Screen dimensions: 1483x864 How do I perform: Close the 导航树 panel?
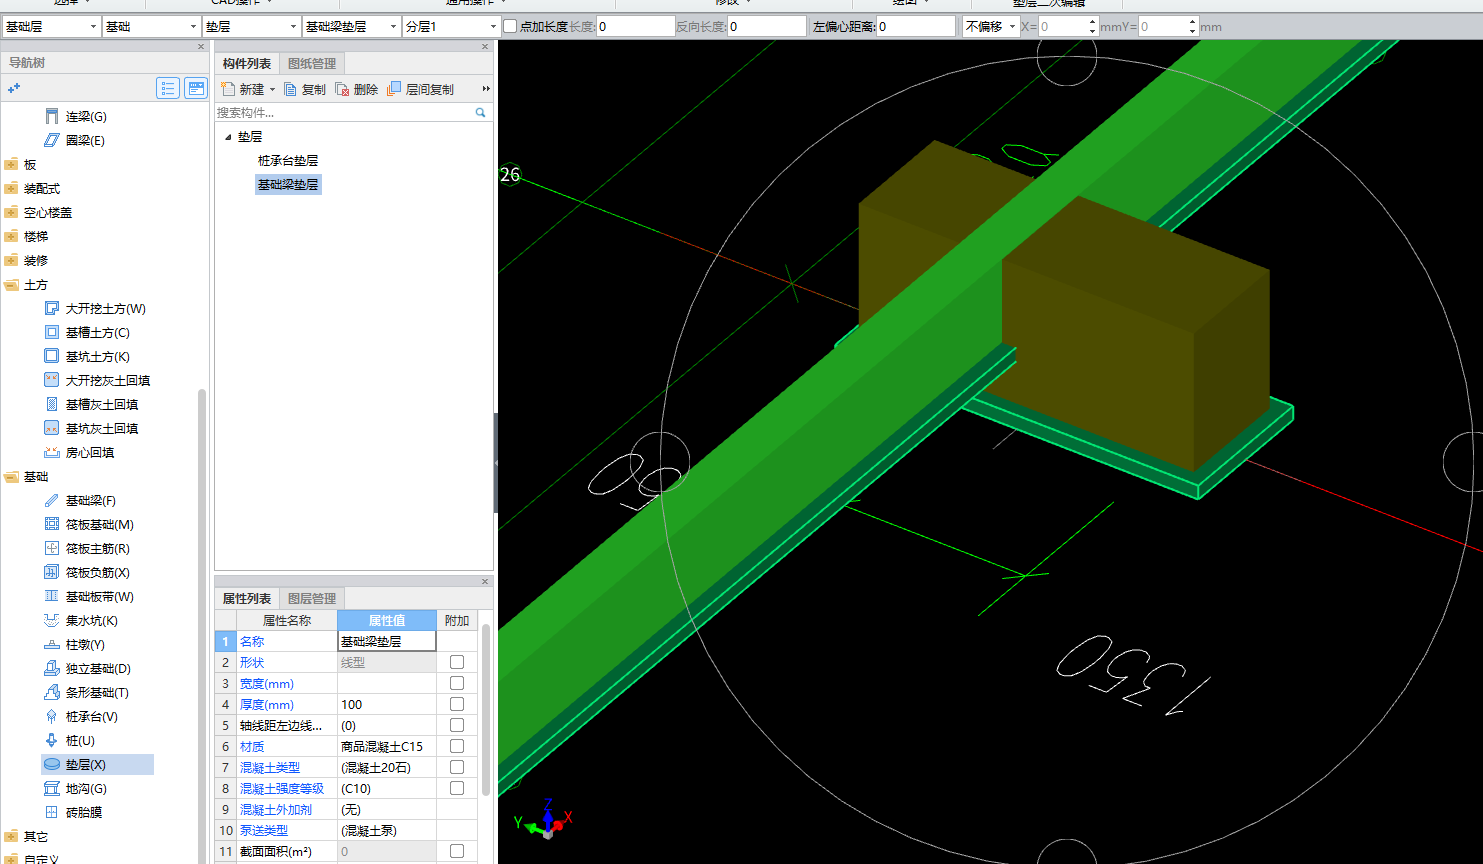(x=201, y=47)
